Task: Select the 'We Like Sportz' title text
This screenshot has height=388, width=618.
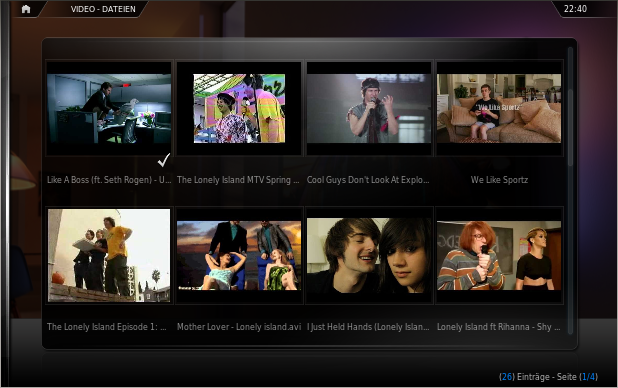Action: 499,180
